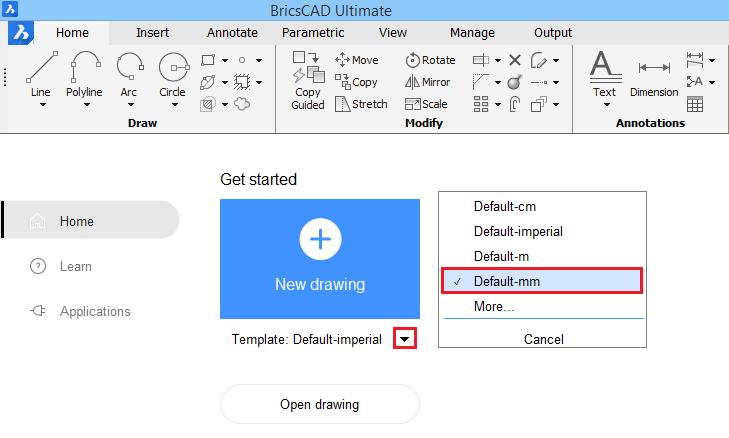
Task: Click the Ellipse tool icon in Draw panel
Action: click(207, 82)
